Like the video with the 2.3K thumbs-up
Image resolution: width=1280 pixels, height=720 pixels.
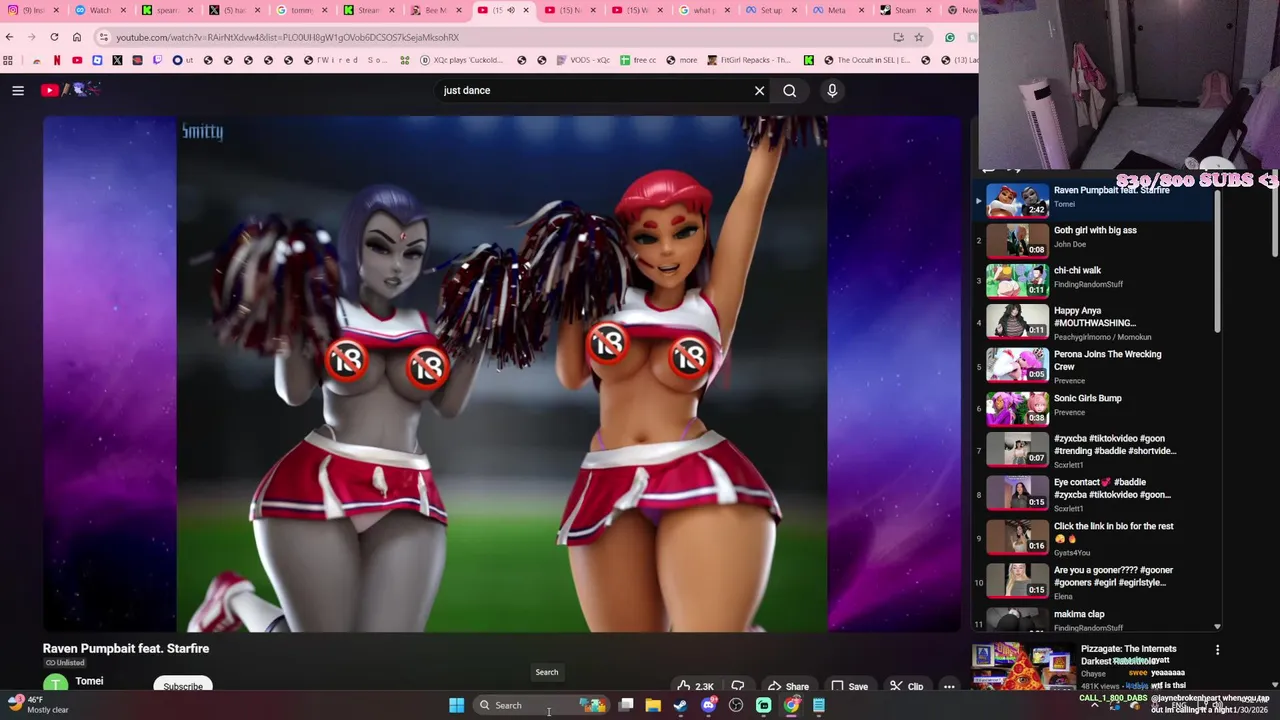tap(695, 686)
